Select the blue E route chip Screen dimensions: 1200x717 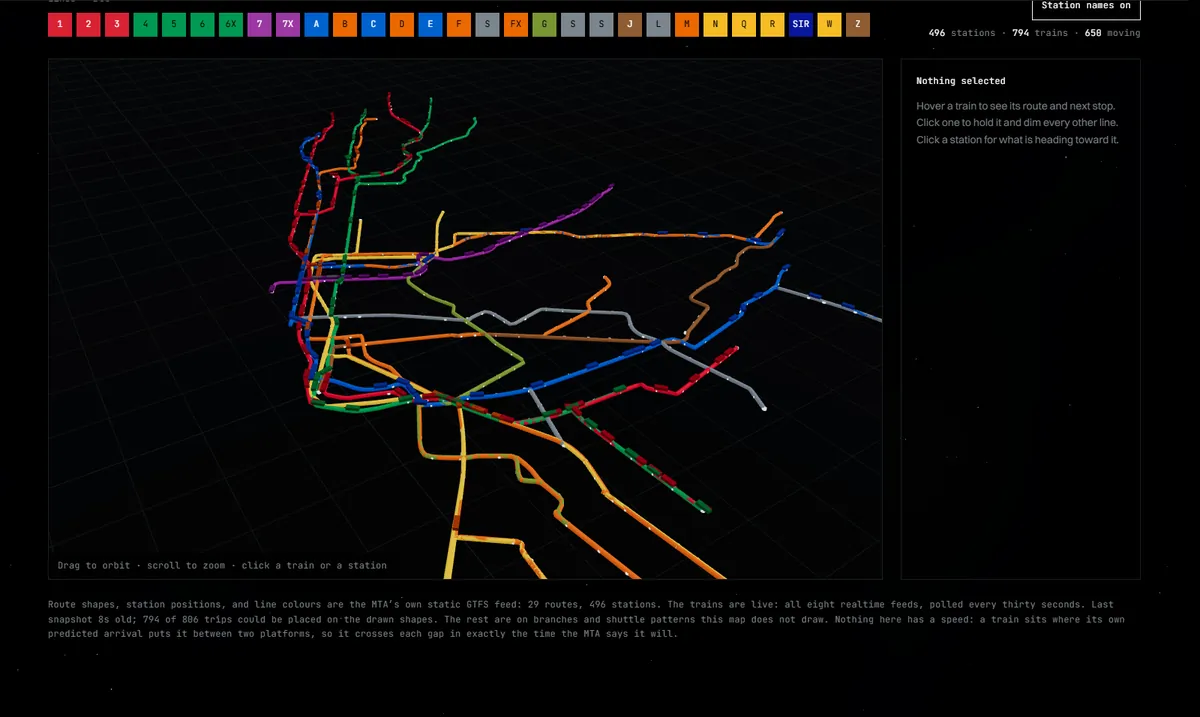[430, 25]
